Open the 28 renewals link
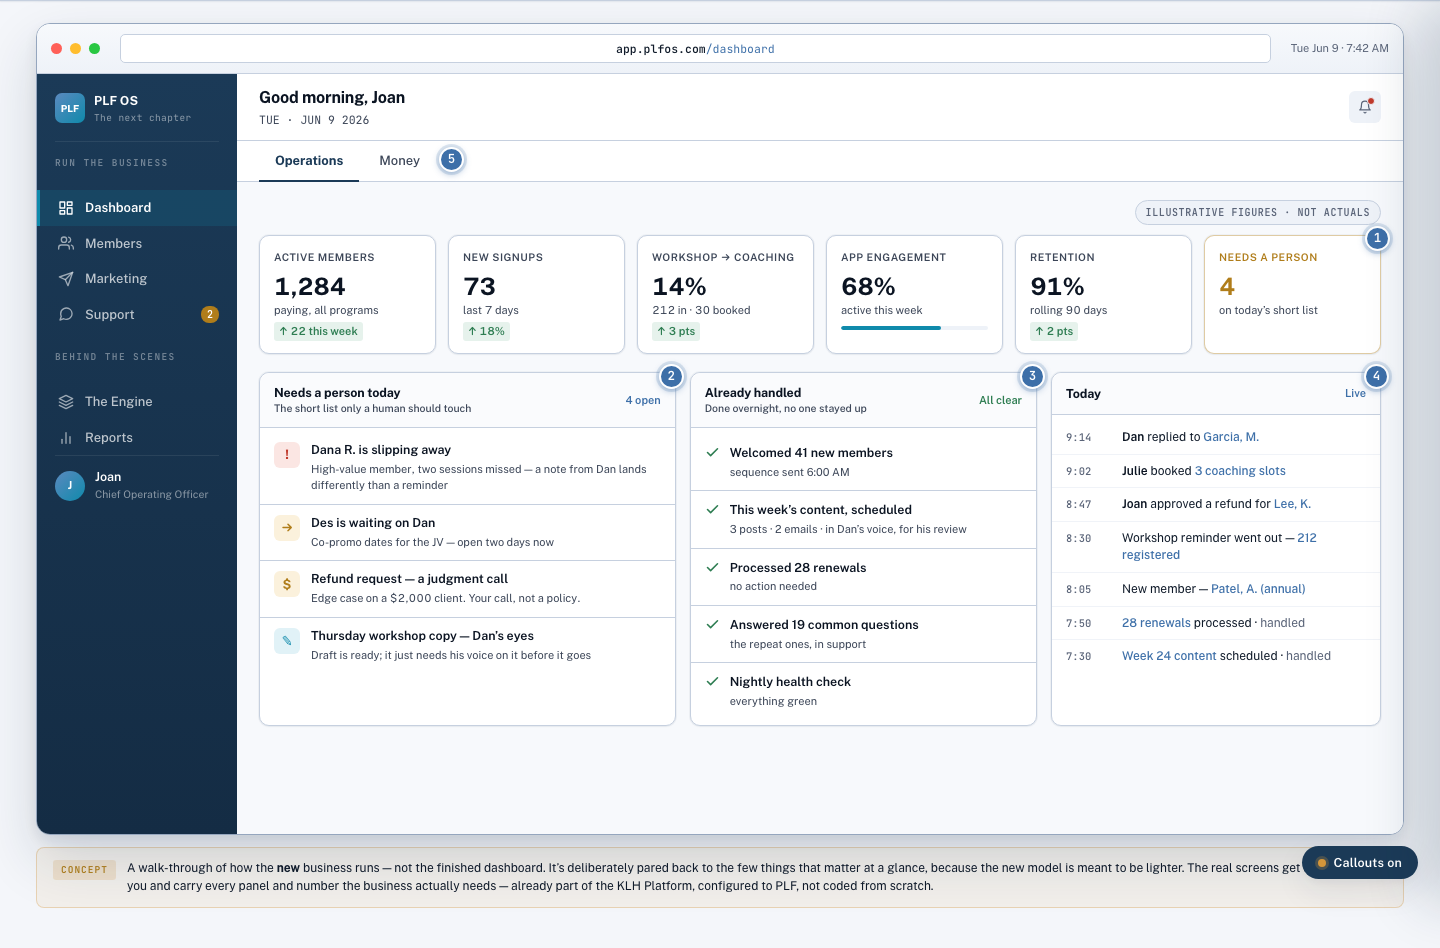 click(x=1156, y=623)
